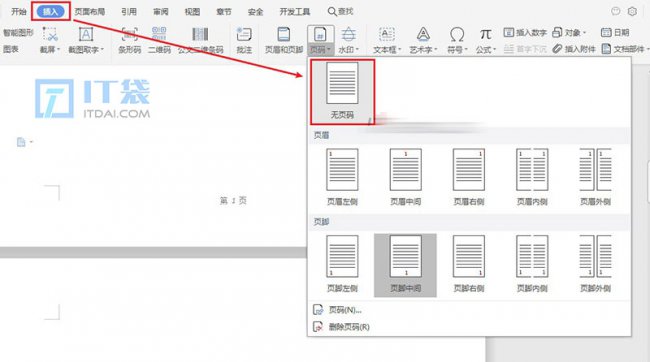Select the 插入 ribbon tab
The width and height of the screenshot is (650, 362).
51,12
